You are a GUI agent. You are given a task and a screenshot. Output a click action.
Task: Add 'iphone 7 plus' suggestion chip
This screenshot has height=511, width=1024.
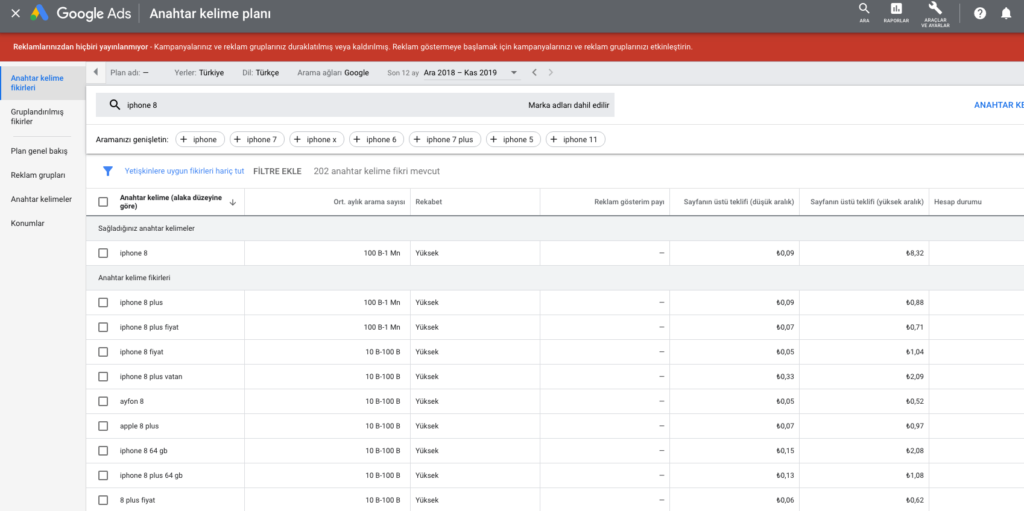(445, 139)
